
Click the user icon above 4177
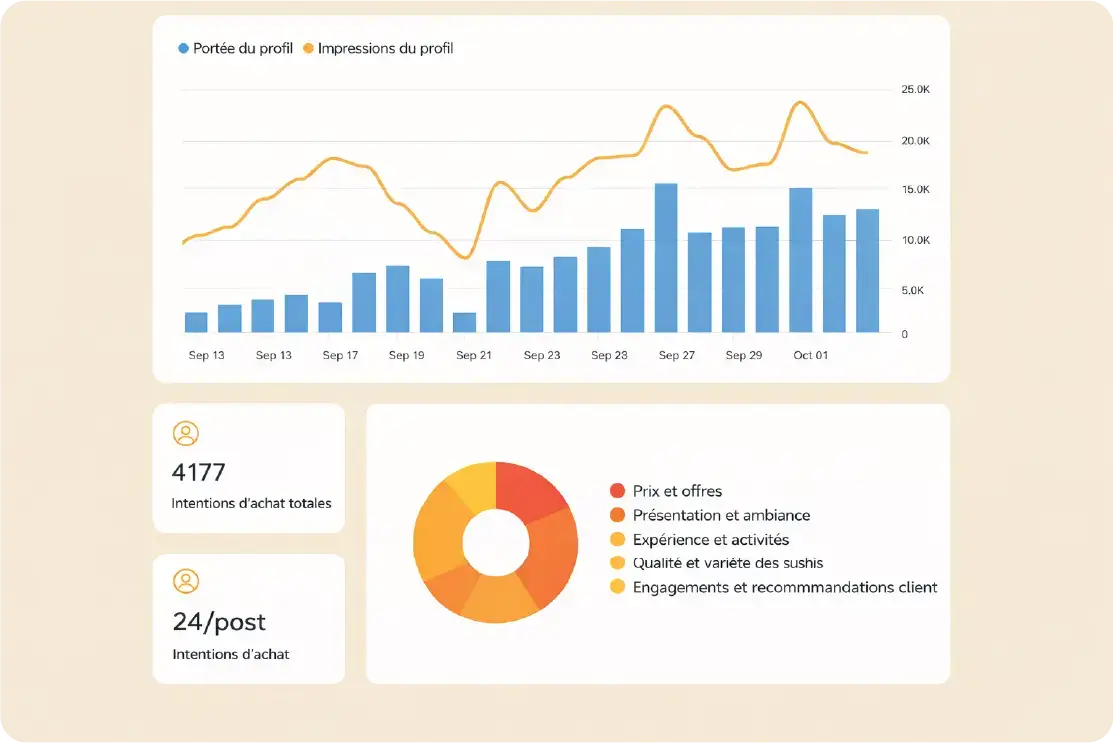click(186, 433)
